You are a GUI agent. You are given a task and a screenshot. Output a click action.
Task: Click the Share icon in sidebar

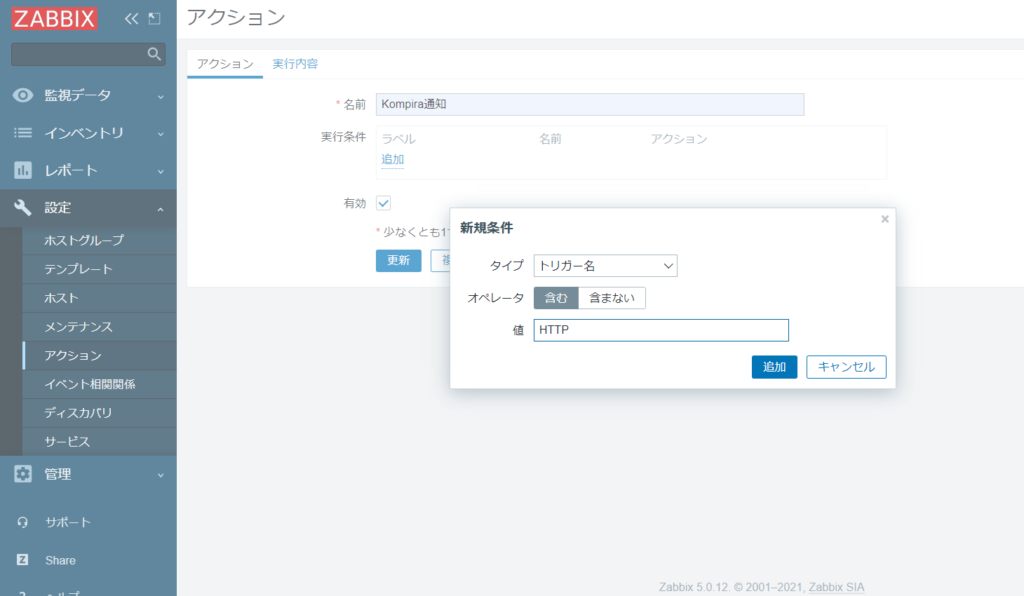[22, 560]
